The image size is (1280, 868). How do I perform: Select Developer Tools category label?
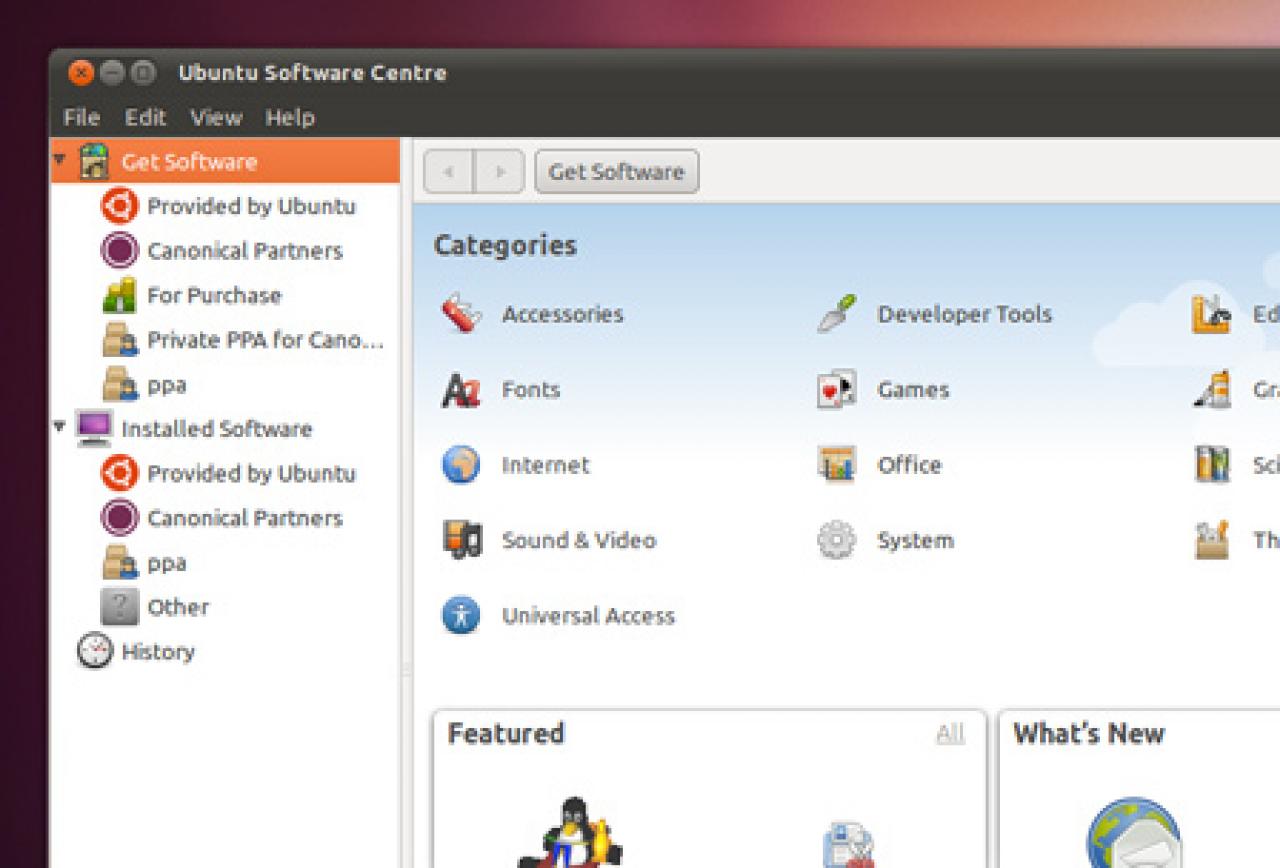tap(964, 314)
